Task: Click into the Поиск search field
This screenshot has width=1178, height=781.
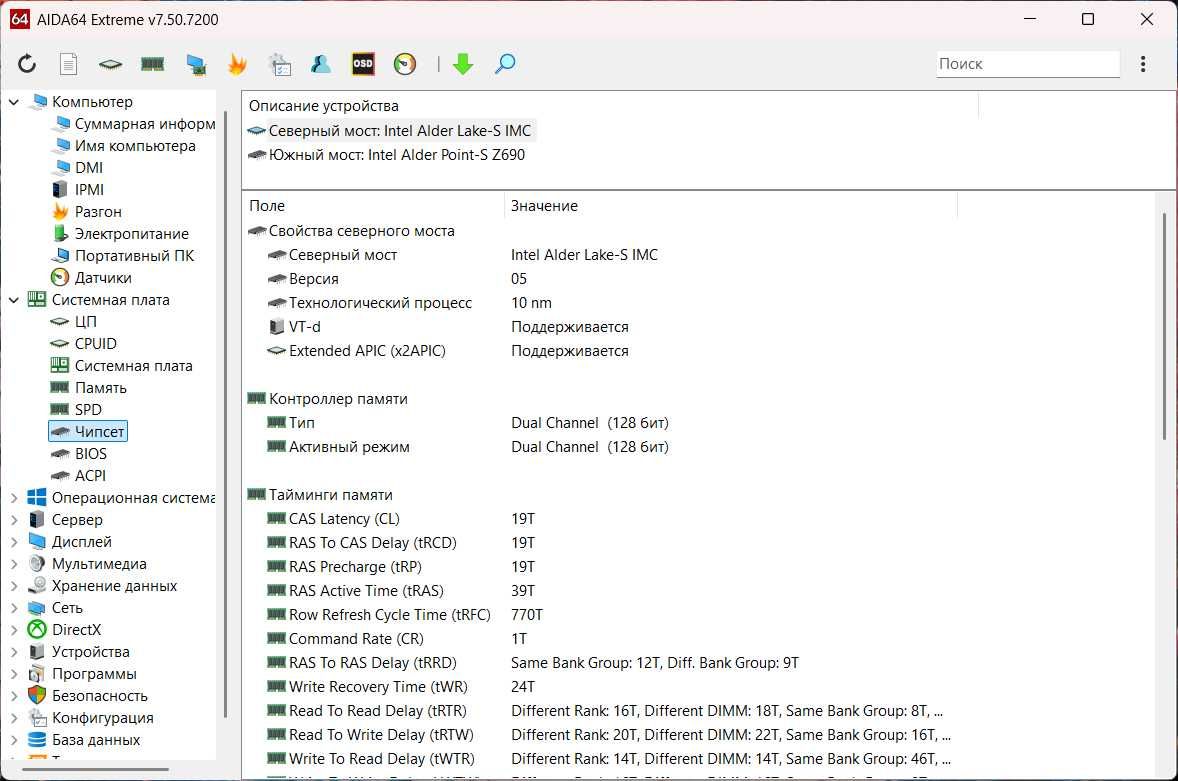Action: pyautogui.click(x=1028, y=64)
